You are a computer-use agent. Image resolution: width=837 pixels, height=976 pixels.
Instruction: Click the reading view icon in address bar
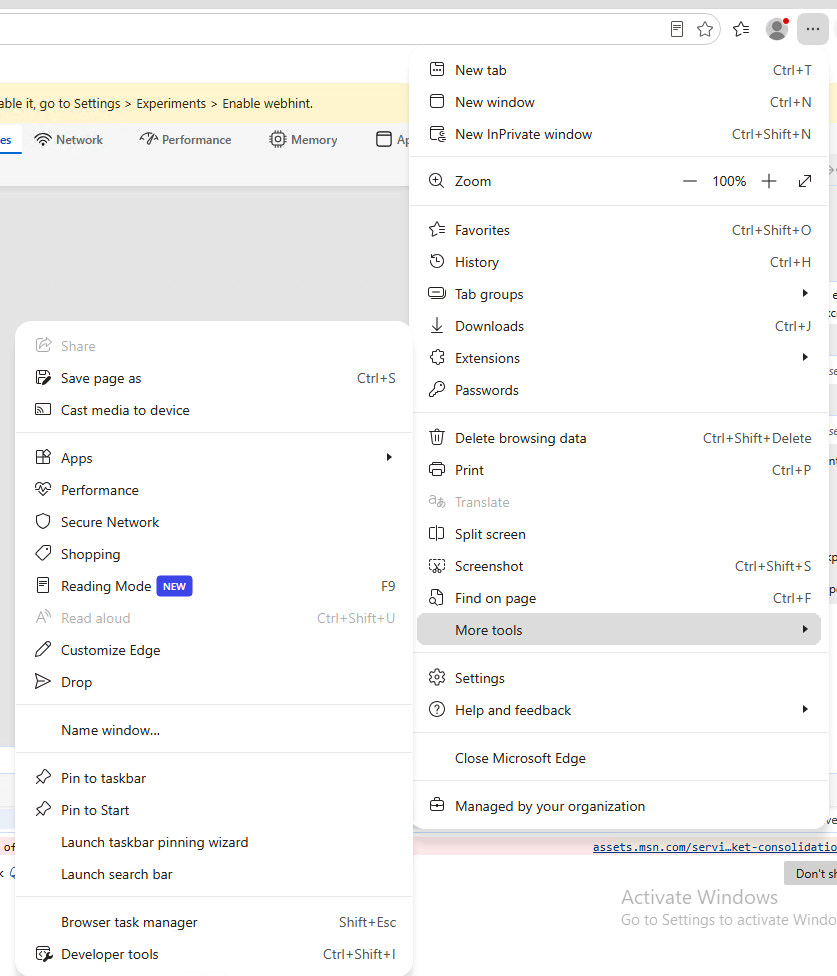pos(677,29)
